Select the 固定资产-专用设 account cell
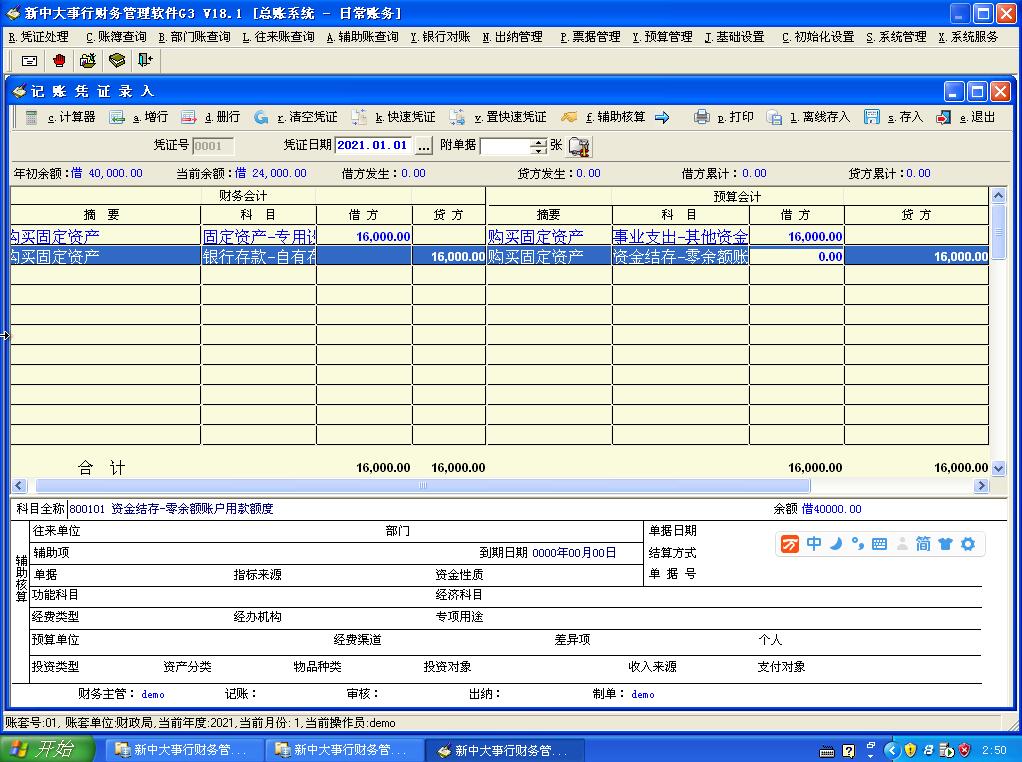 pyautogui.click(x=259, y=236)
